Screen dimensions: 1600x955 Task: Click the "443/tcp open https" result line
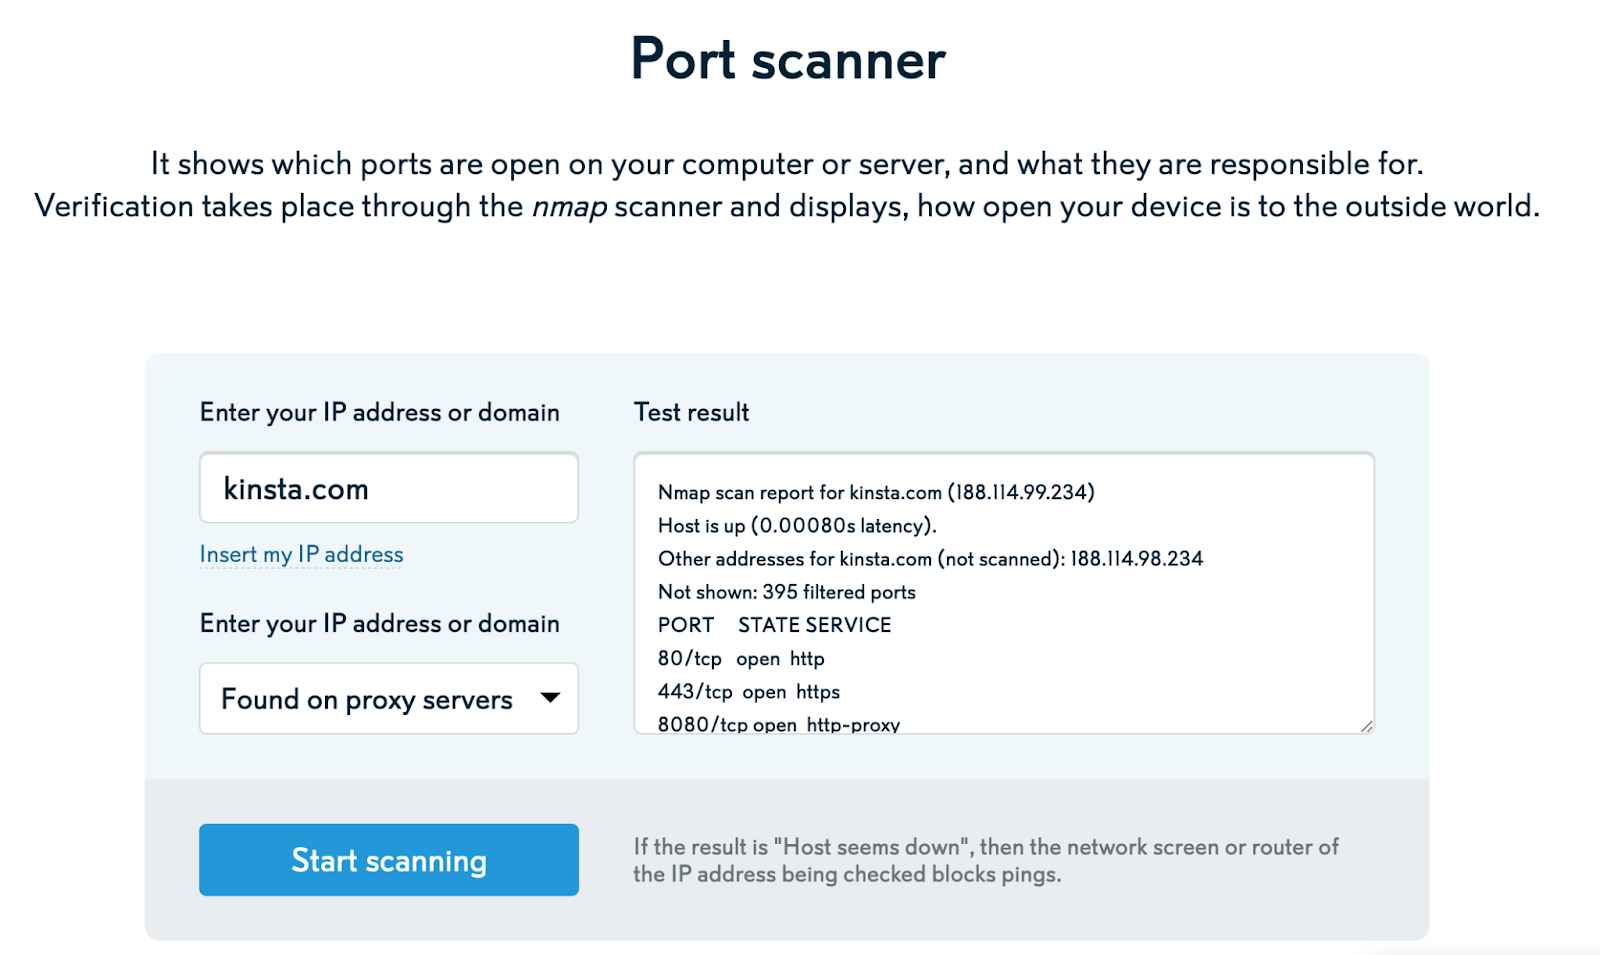tap(749, 692)
